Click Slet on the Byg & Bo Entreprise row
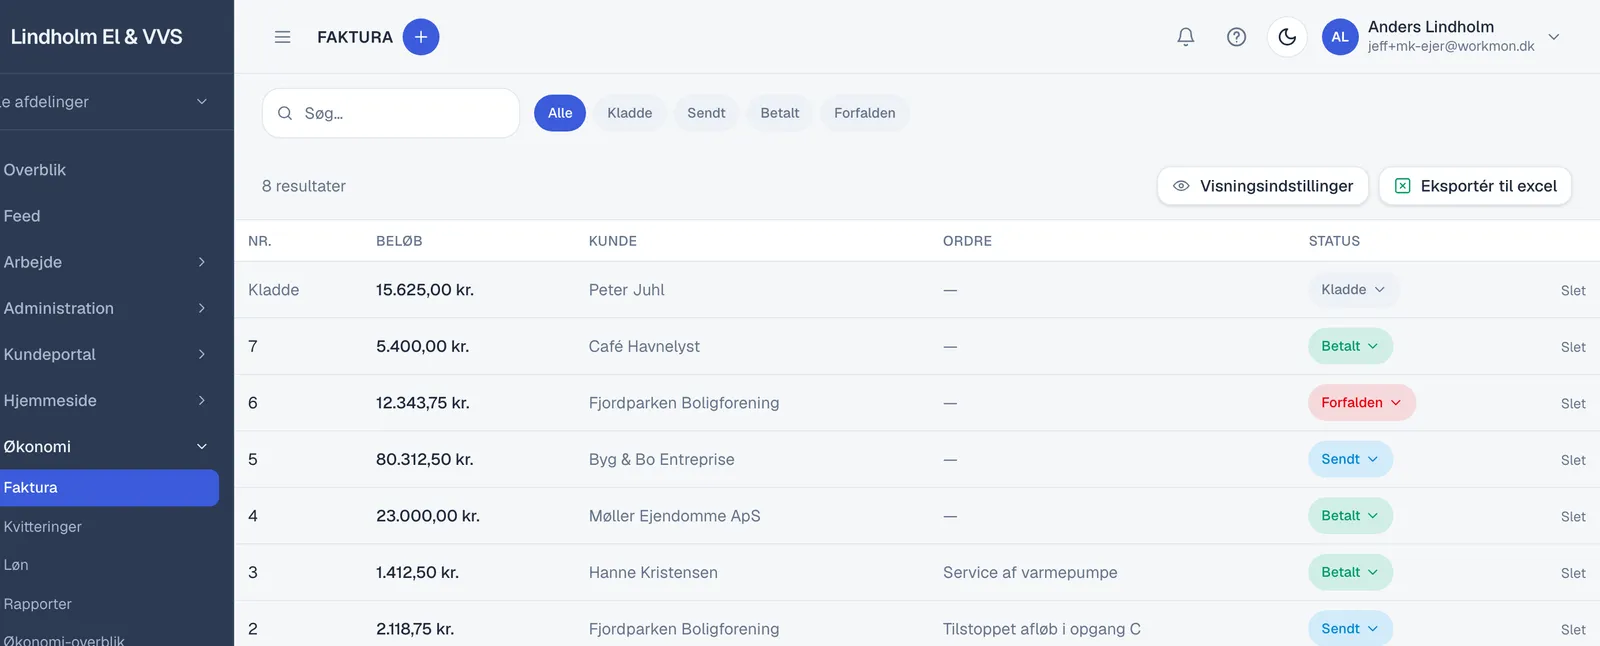1600x646 pixels. coord(1573,460)
